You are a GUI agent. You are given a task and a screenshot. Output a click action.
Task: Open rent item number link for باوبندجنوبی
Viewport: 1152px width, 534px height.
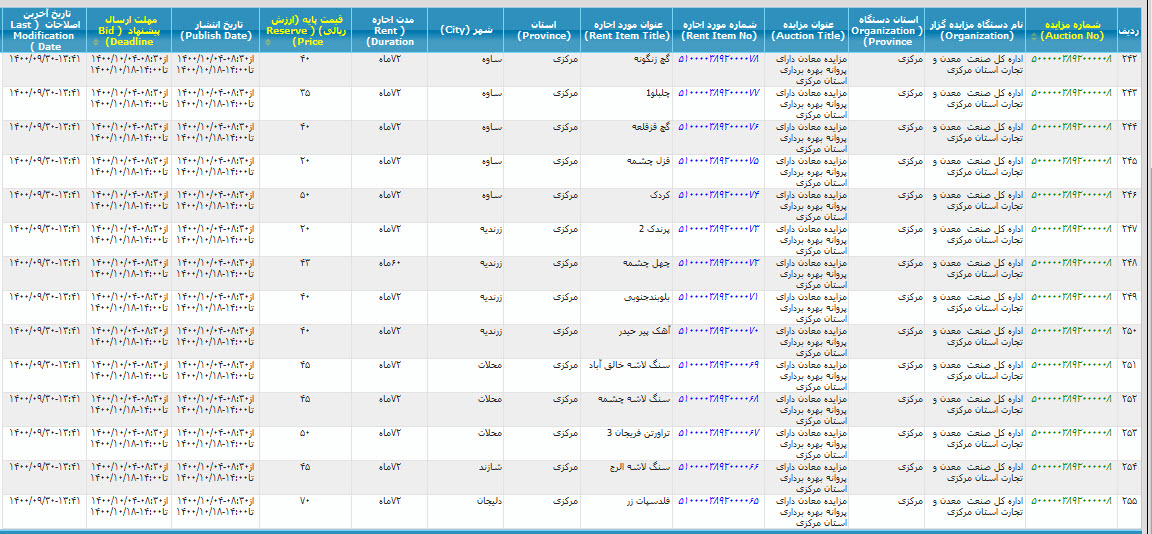pos(719,297)
